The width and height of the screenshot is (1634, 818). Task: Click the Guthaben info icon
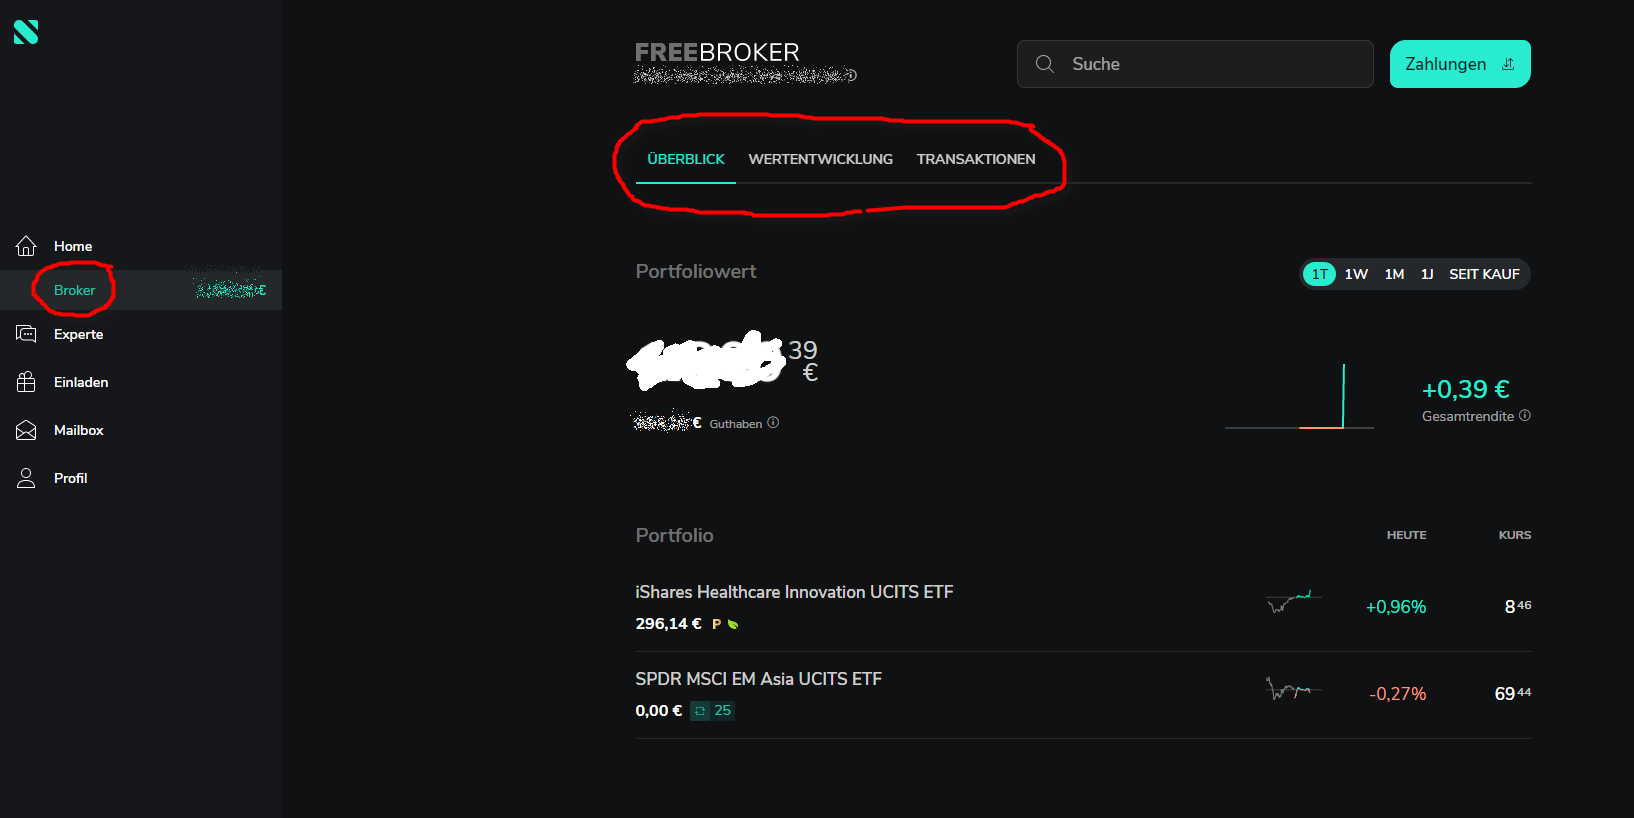pos(773,422)
